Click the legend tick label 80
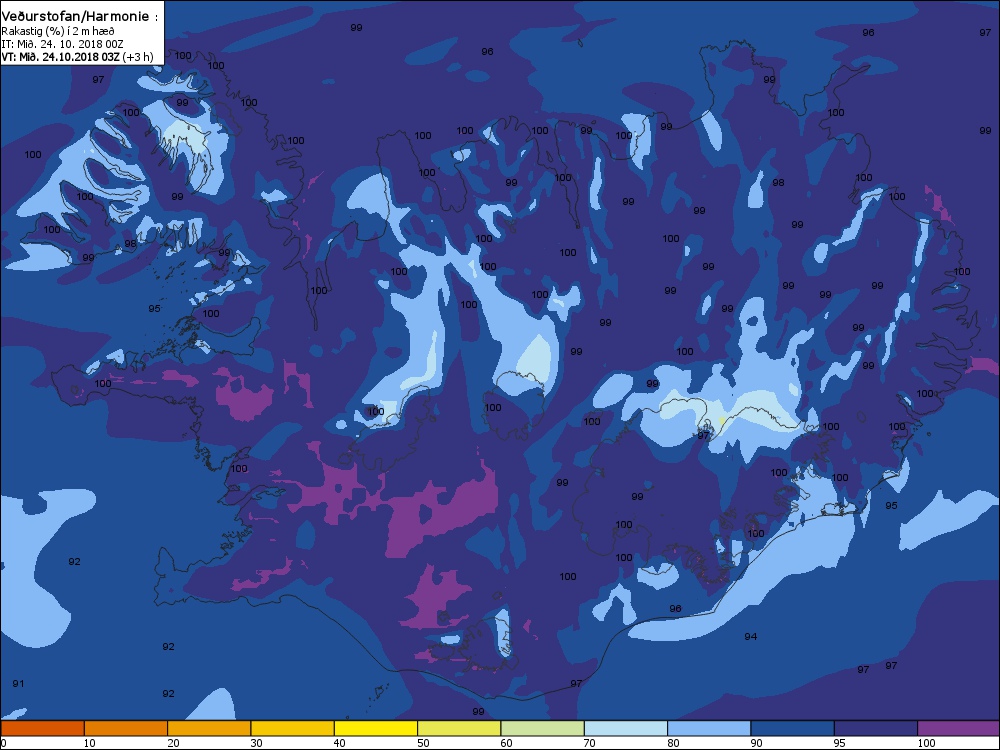This screenshot has width=1000, height=750. 673,743
